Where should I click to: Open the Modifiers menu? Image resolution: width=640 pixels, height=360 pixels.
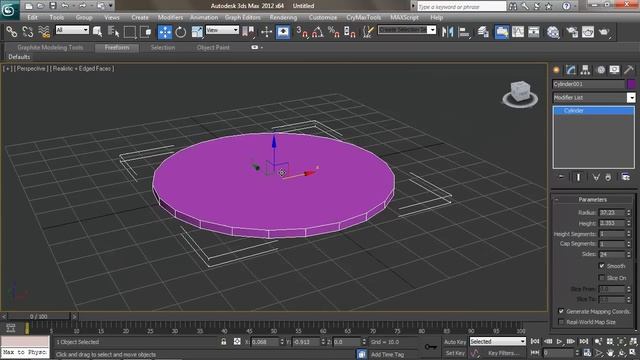coord(170,18)
